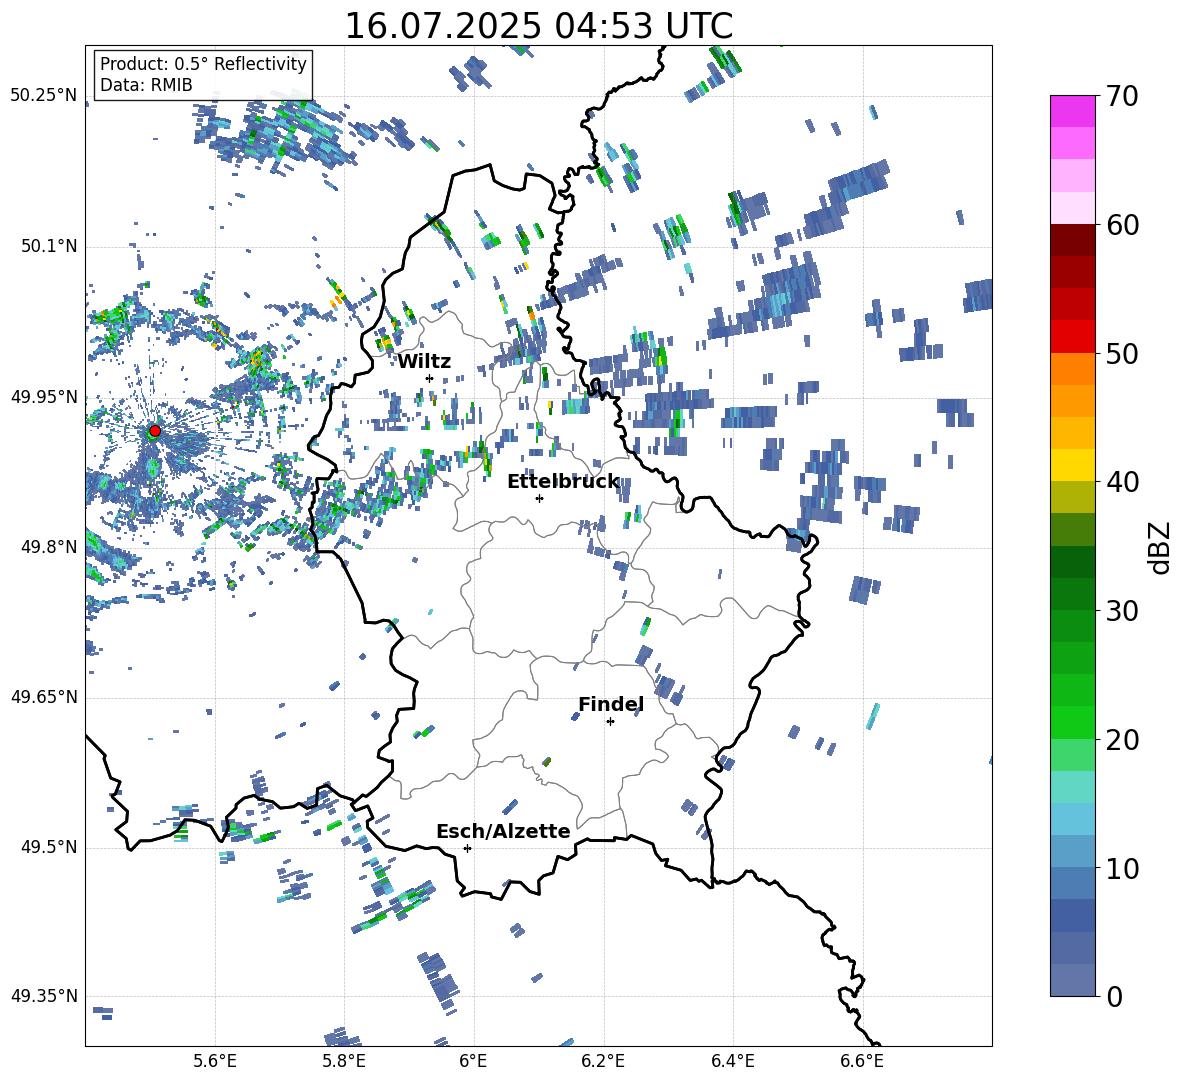Click the red radar site marker
Image resolution: width=1184 pixels, height=1081 pixels.
pos(155,431)
